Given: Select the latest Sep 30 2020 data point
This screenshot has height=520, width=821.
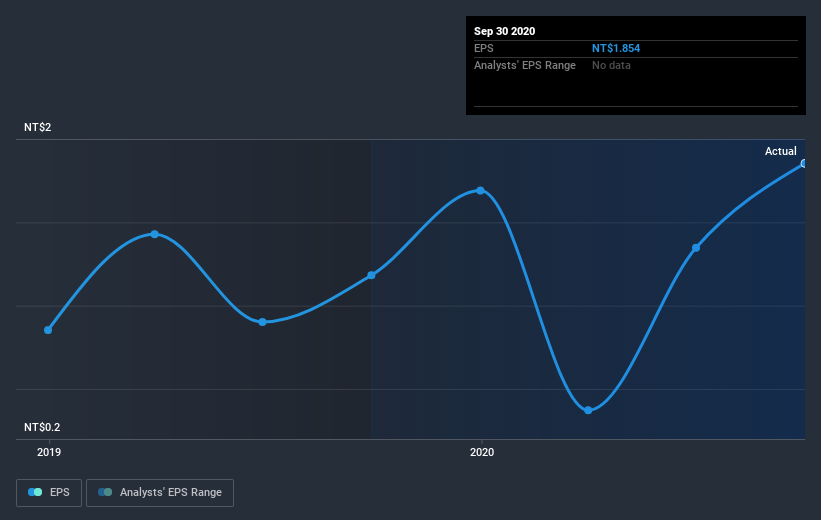Looking at the screenshot, I should click(804, 164).
